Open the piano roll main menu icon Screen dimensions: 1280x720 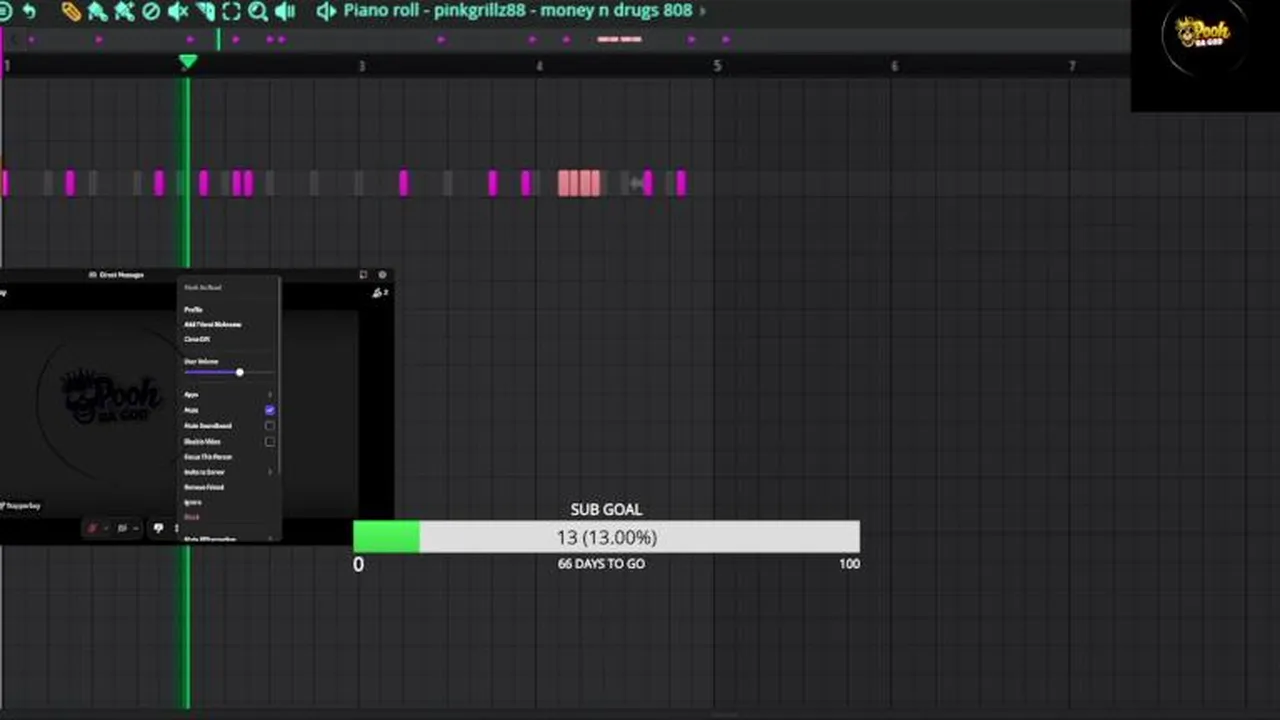(x=5, y=11)
